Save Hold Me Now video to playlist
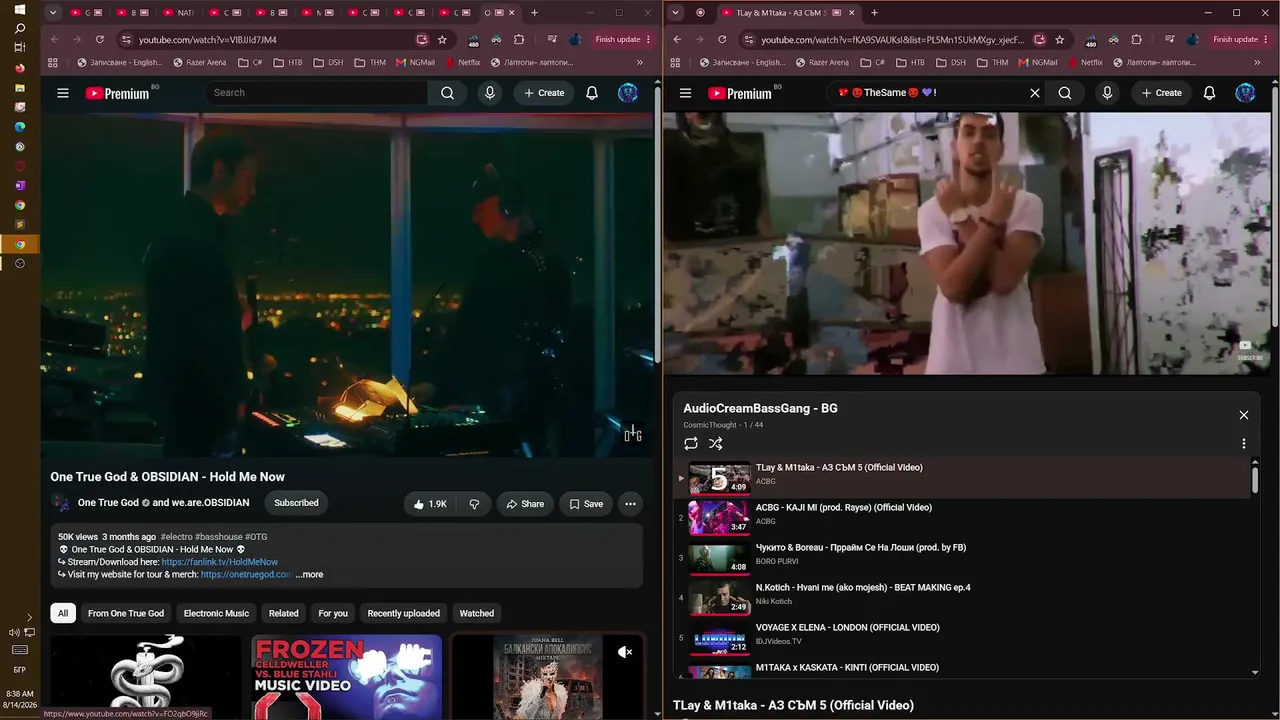 [586, 504]
